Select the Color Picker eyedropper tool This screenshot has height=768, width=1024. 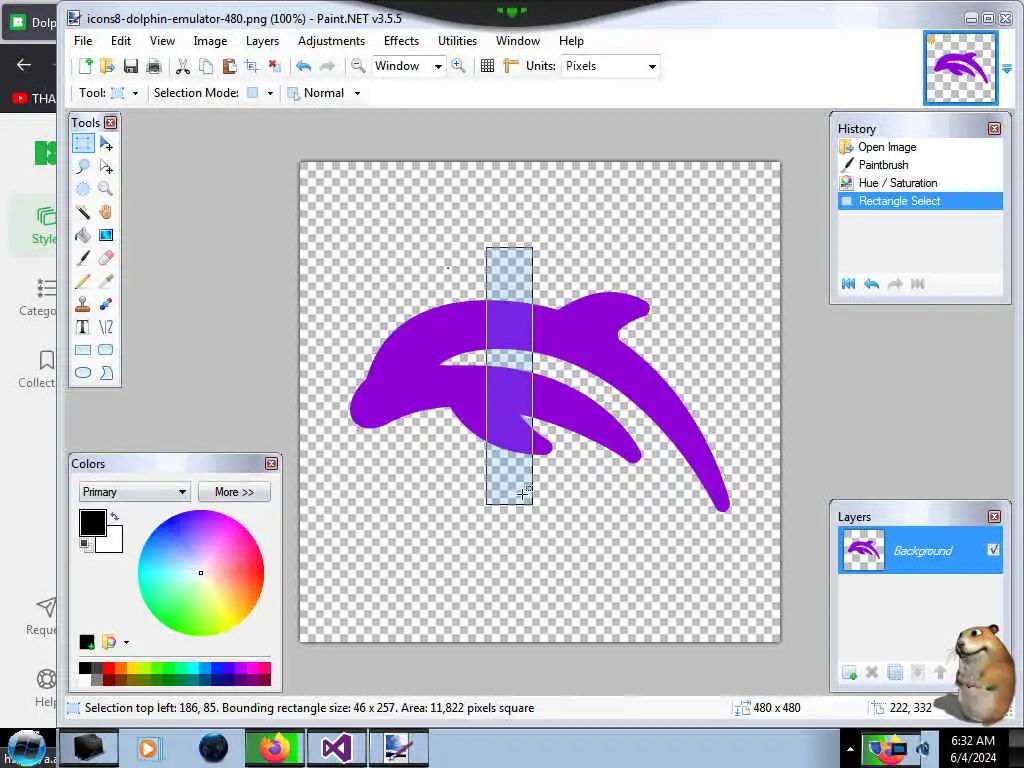(x=106, y=281)
